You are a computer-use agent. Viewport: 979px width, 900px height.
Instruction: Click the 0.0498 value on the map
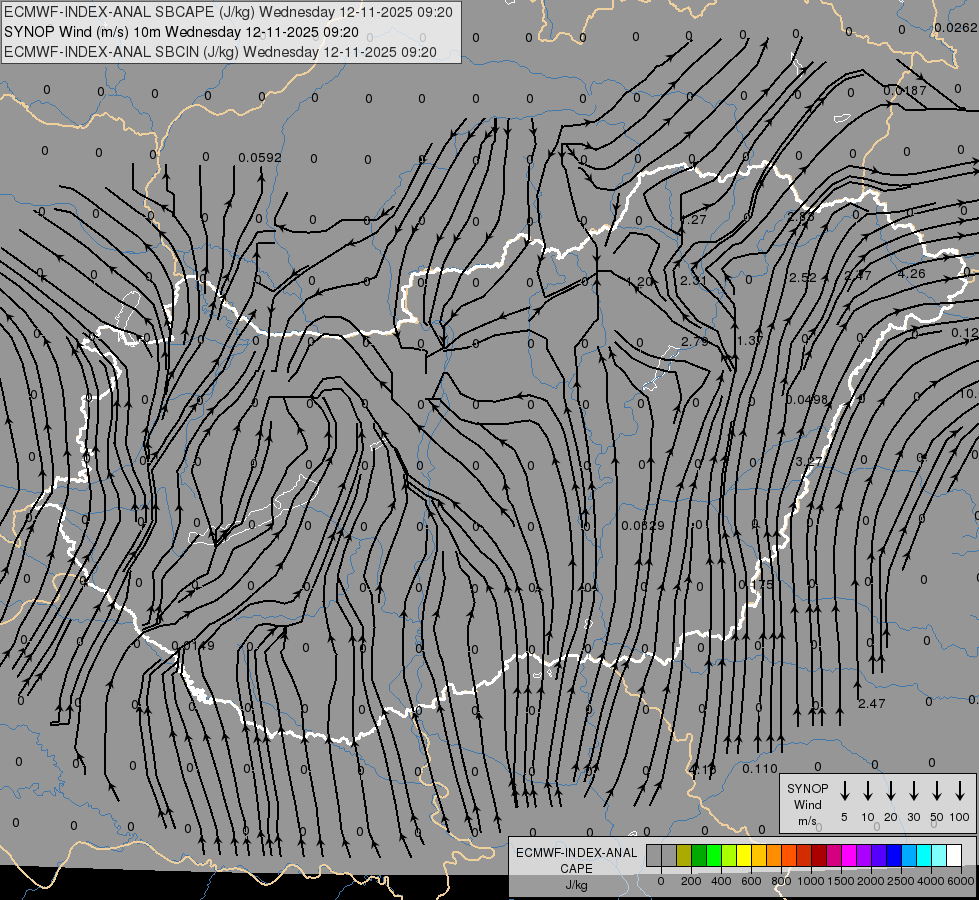coord(807,400)
